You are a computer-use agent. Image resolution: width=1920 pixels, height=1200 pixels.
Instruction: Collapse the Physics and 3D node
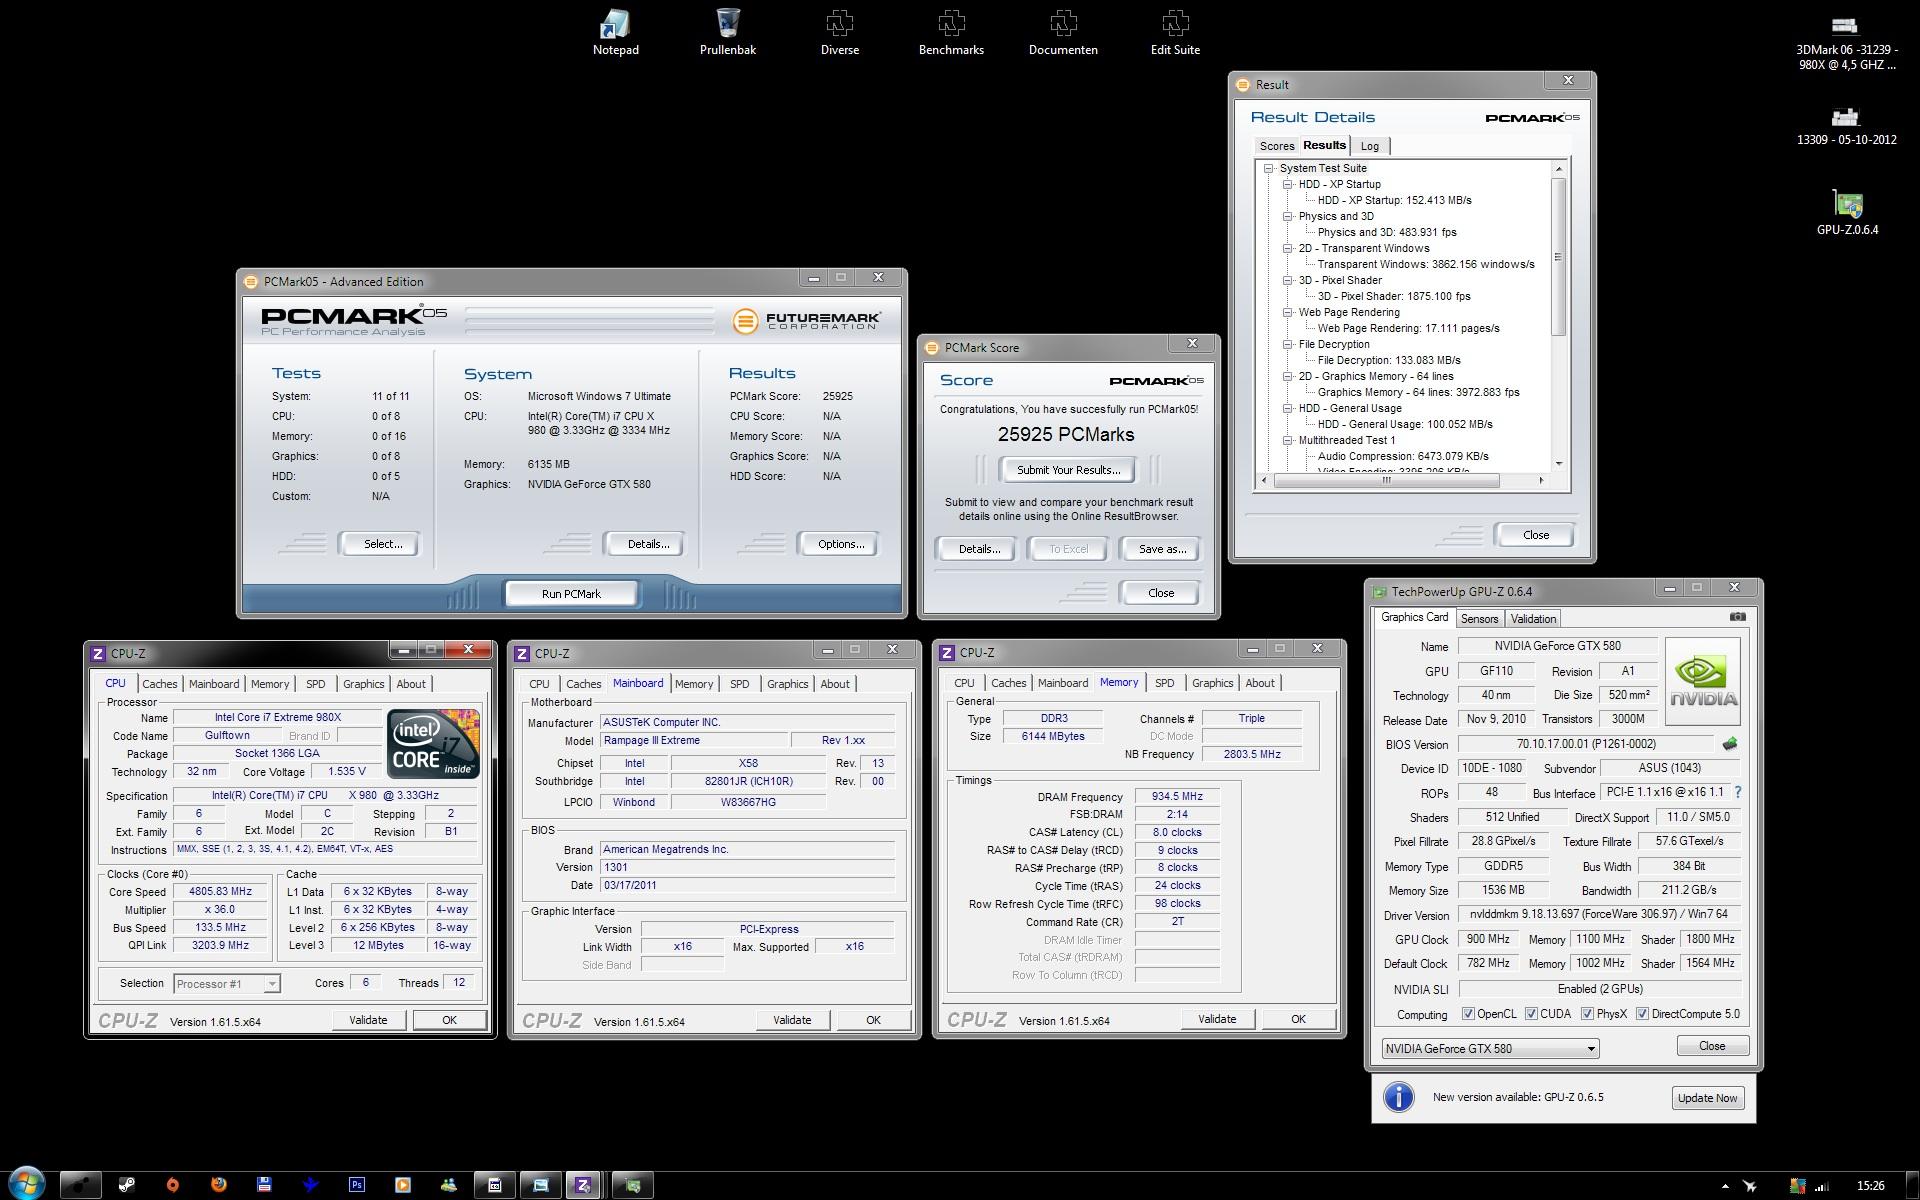coord(1288,217)
